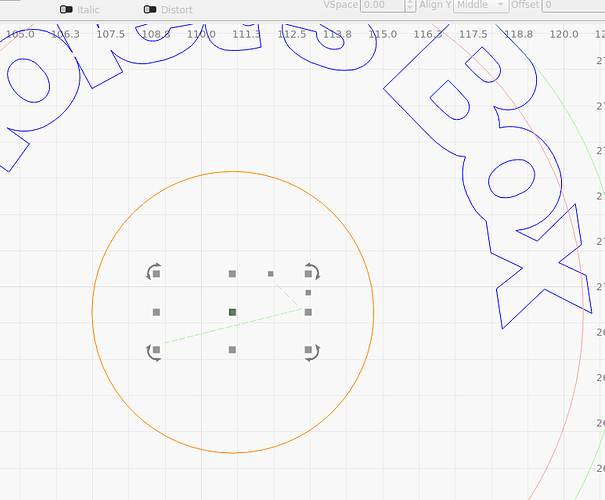Image resolution: width=605 pixels, height=500 pixels.
Task: Click the 105.0 ruler label
Action: point(20,34)
